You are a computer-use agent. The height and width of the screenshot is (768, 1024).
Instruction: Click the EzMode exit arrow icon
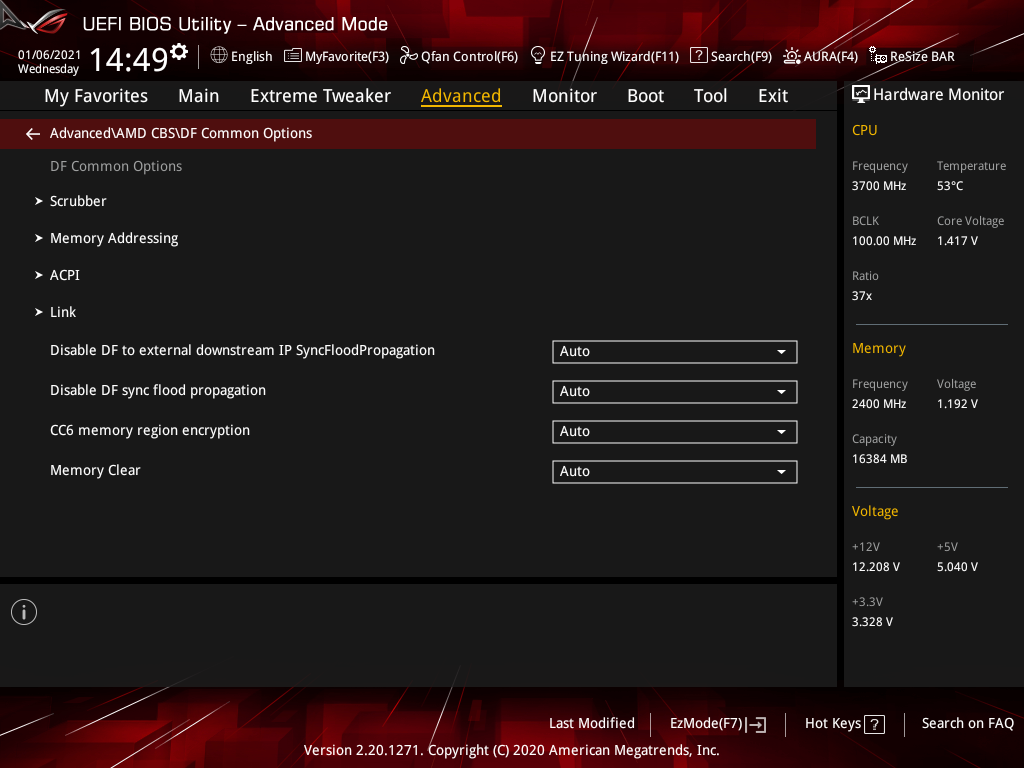(x=756, y=724)
